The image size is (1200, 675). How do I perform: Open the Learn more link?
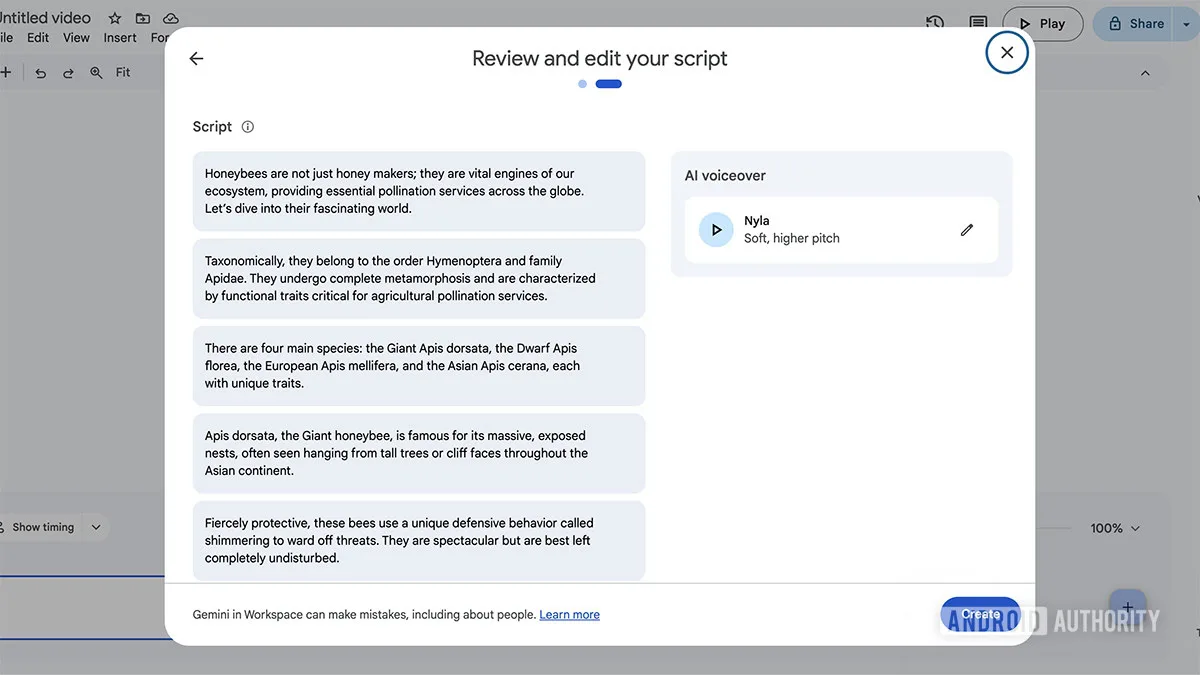click(570, 615)
